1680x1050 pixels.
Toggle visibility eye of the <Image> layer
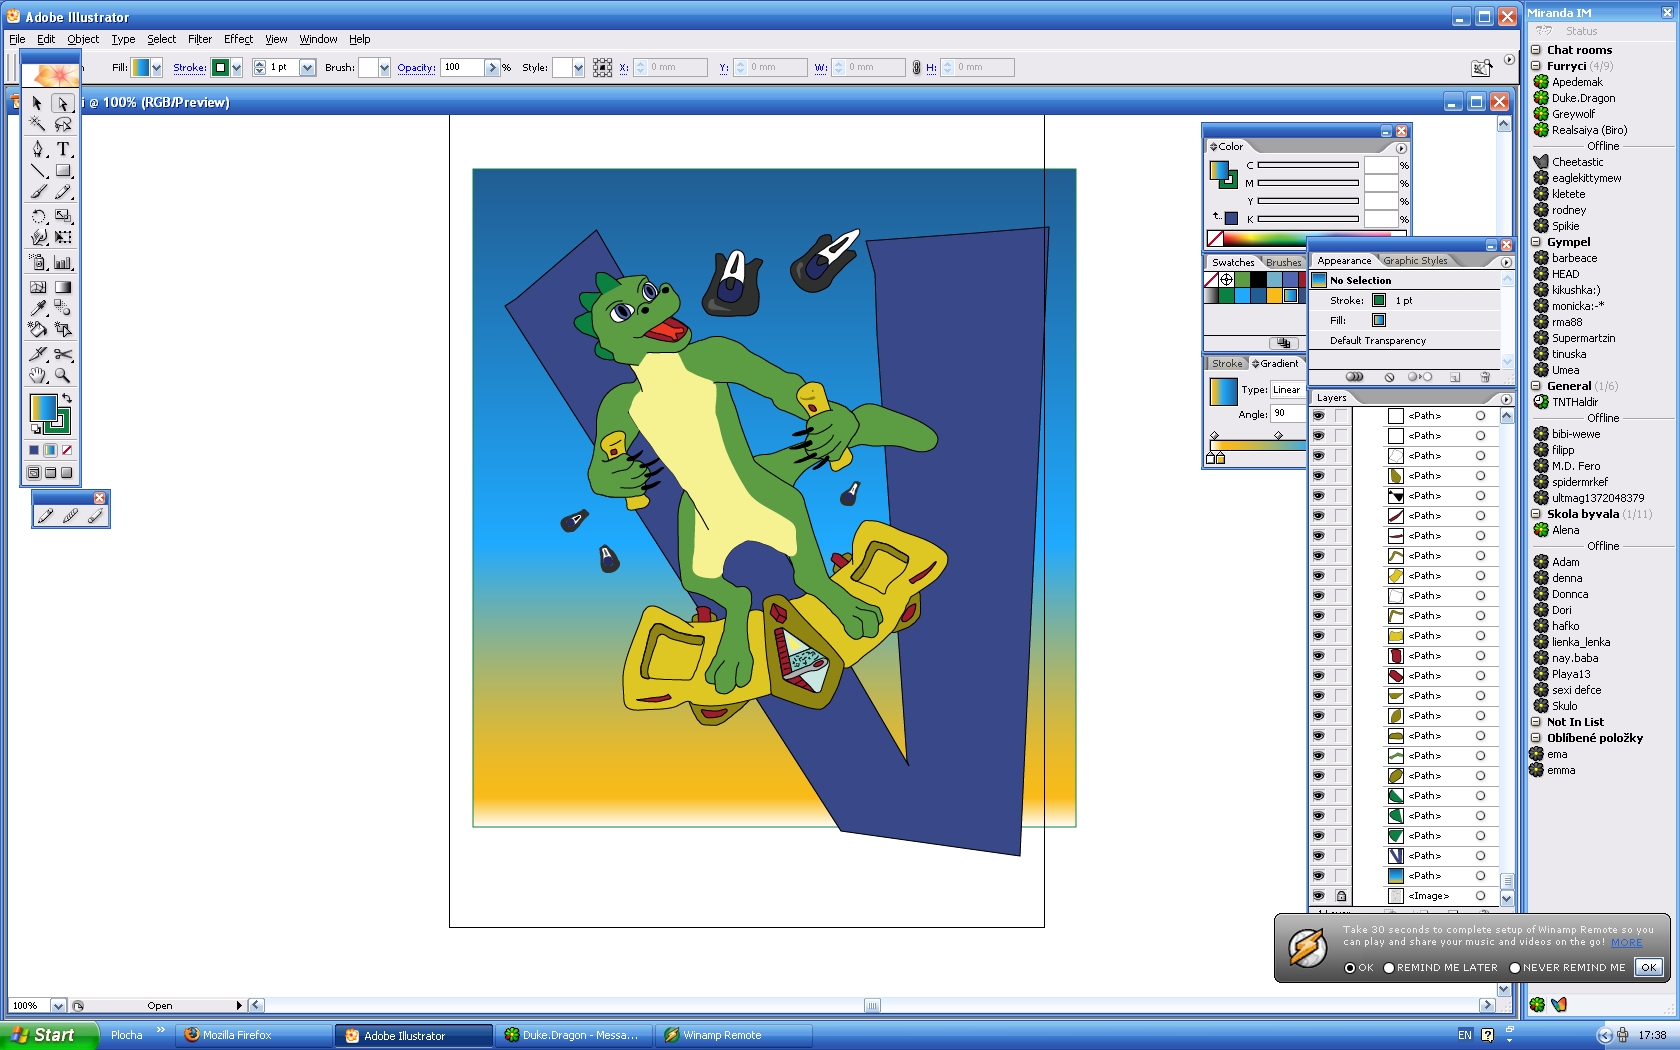point(1318,896)
